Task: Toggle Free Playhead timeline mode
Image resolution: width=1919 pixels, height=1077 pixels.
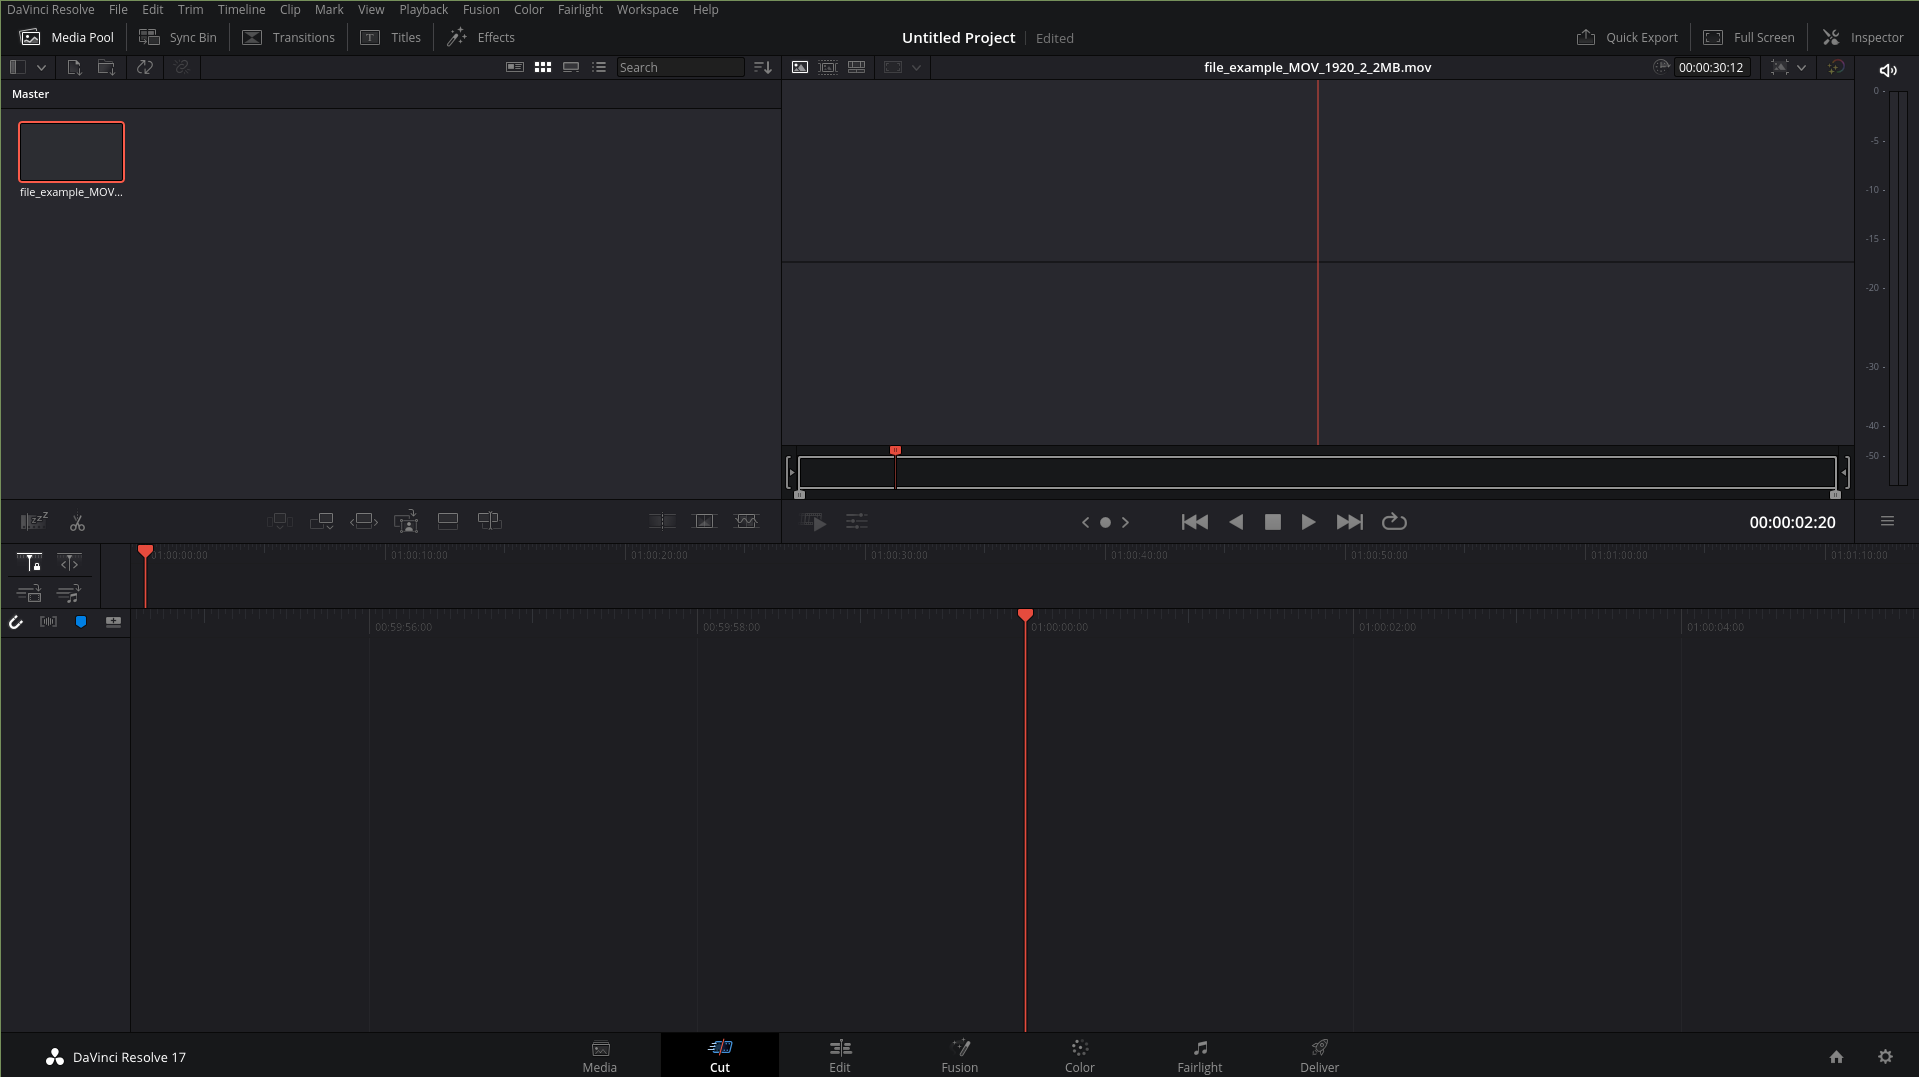Action: [x=68, y=563]
